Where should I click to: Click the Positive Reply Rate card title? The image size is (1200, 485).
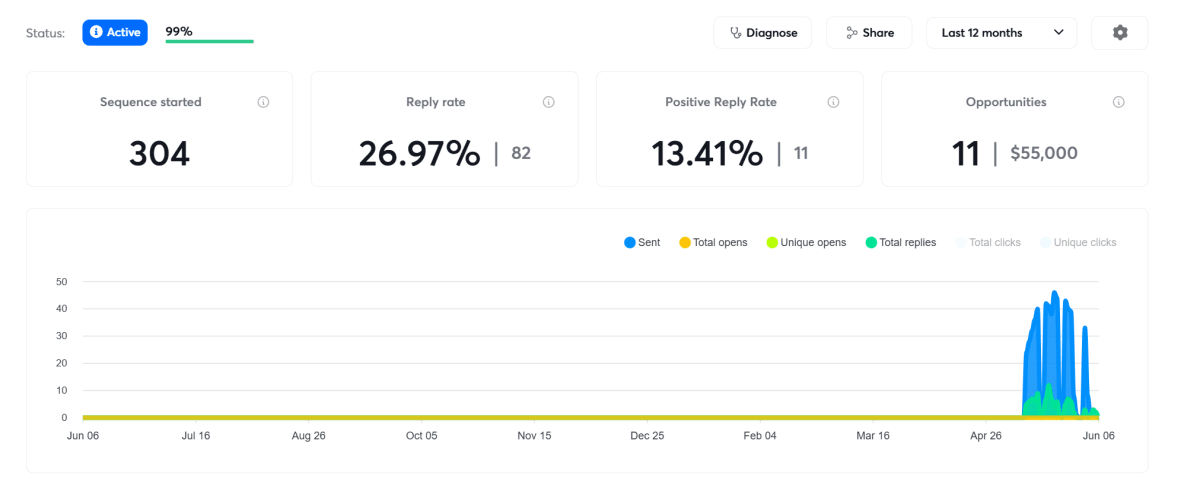(721, 102)
